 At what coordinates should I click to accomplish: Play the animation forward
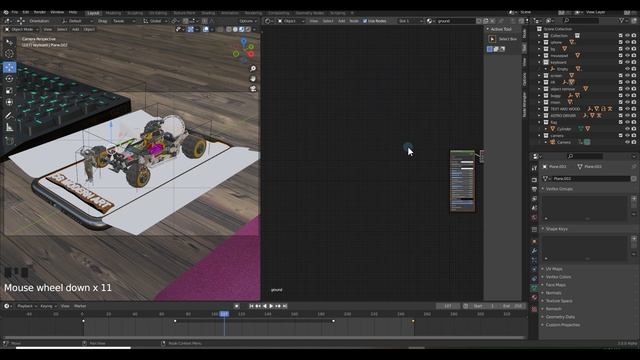tap(271, 306)
